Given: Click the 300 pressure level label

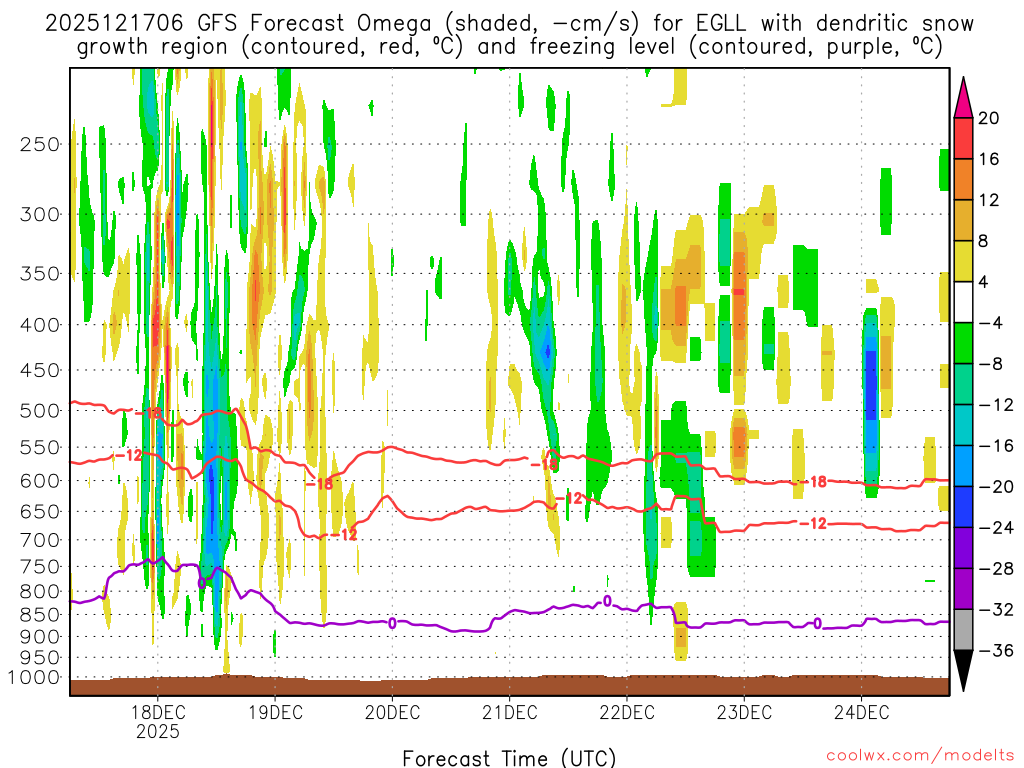Looking at the screenshot, I should [40, 214].
